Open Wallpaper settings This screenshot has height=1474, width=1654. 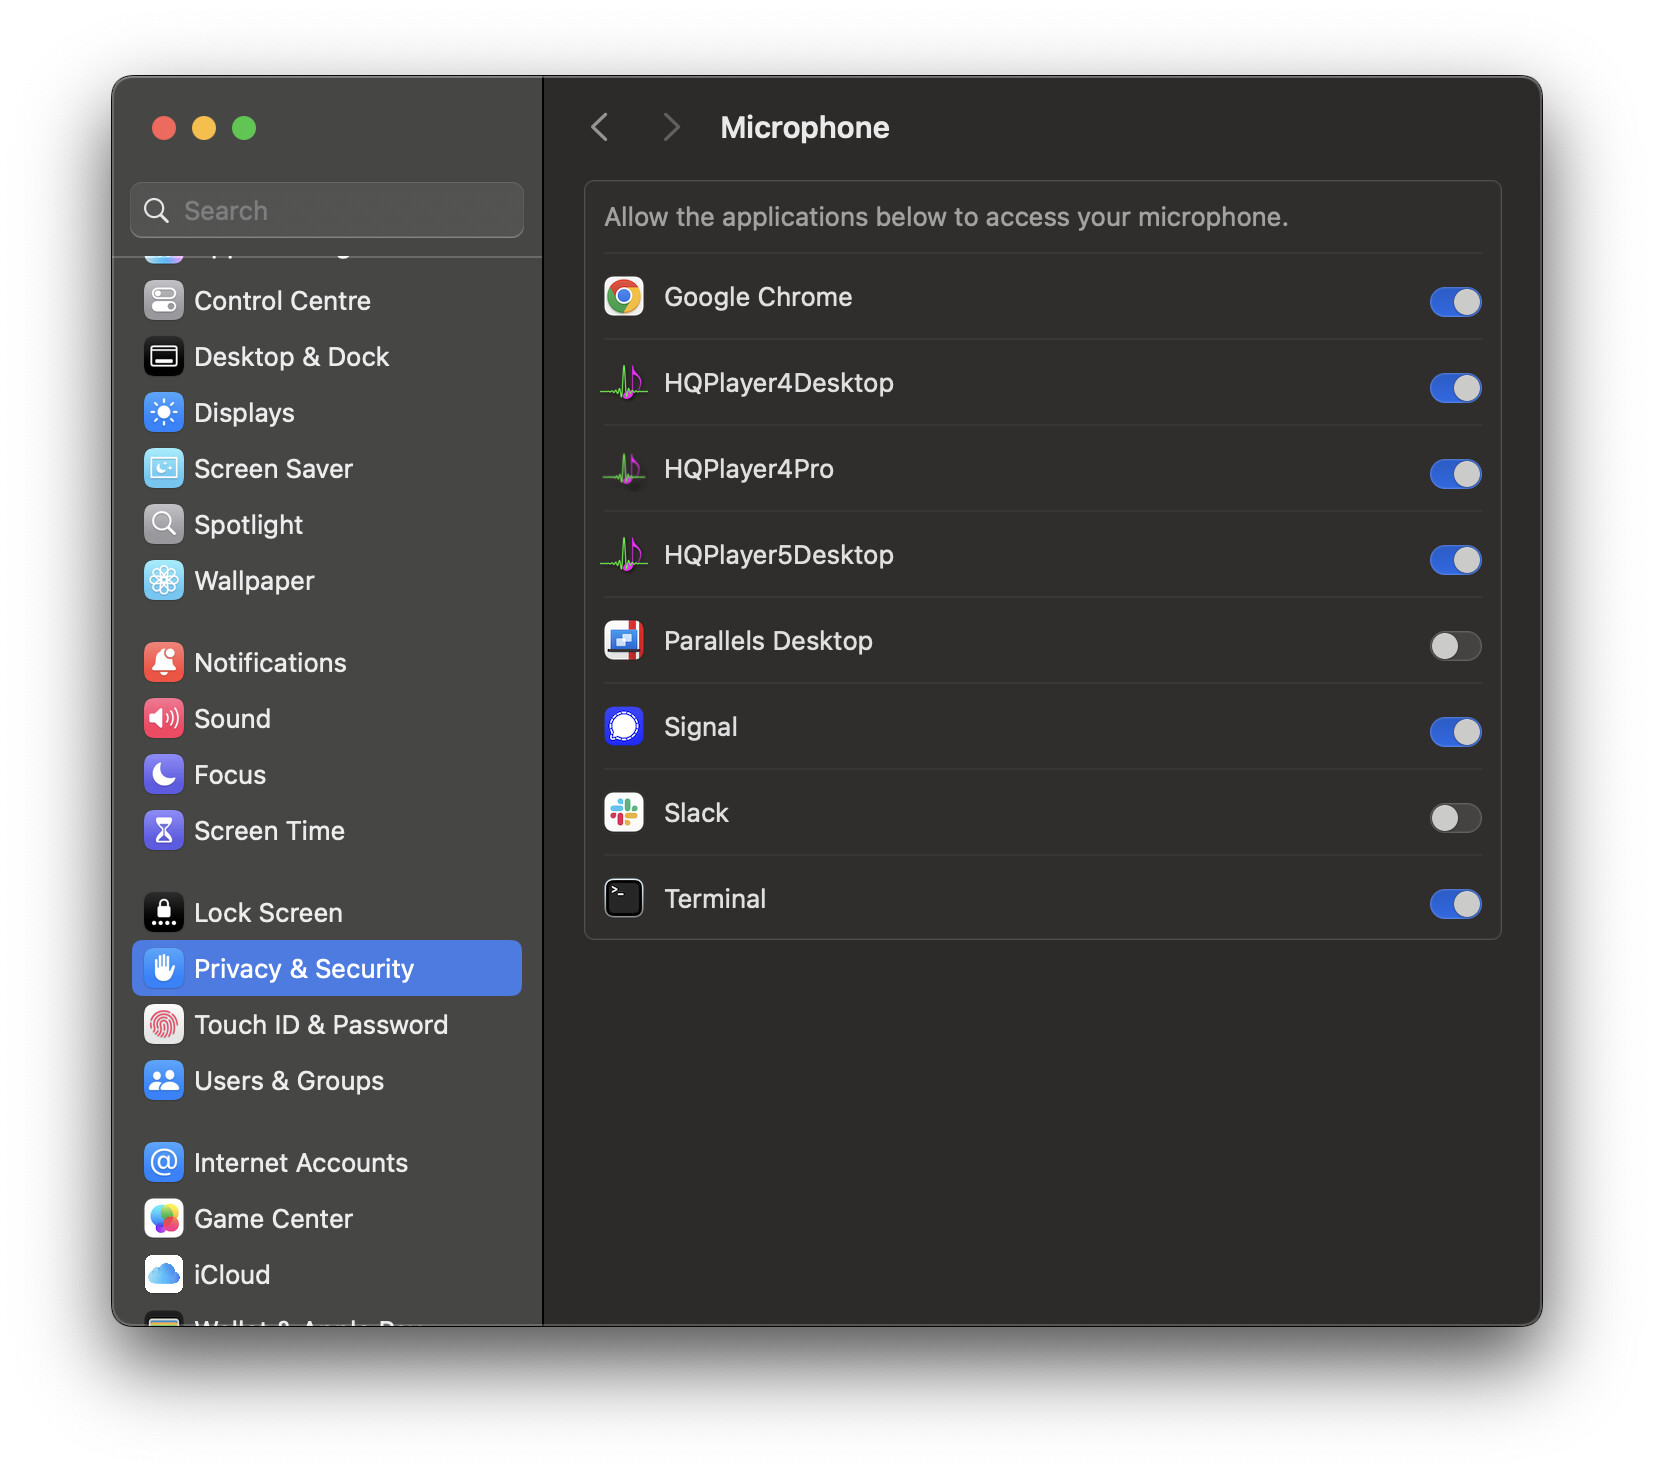tap(327, 580)
